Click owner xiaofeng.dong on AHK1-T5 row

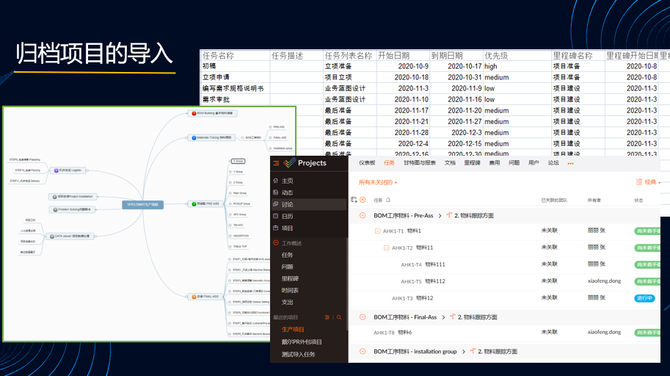pos(604,281)
